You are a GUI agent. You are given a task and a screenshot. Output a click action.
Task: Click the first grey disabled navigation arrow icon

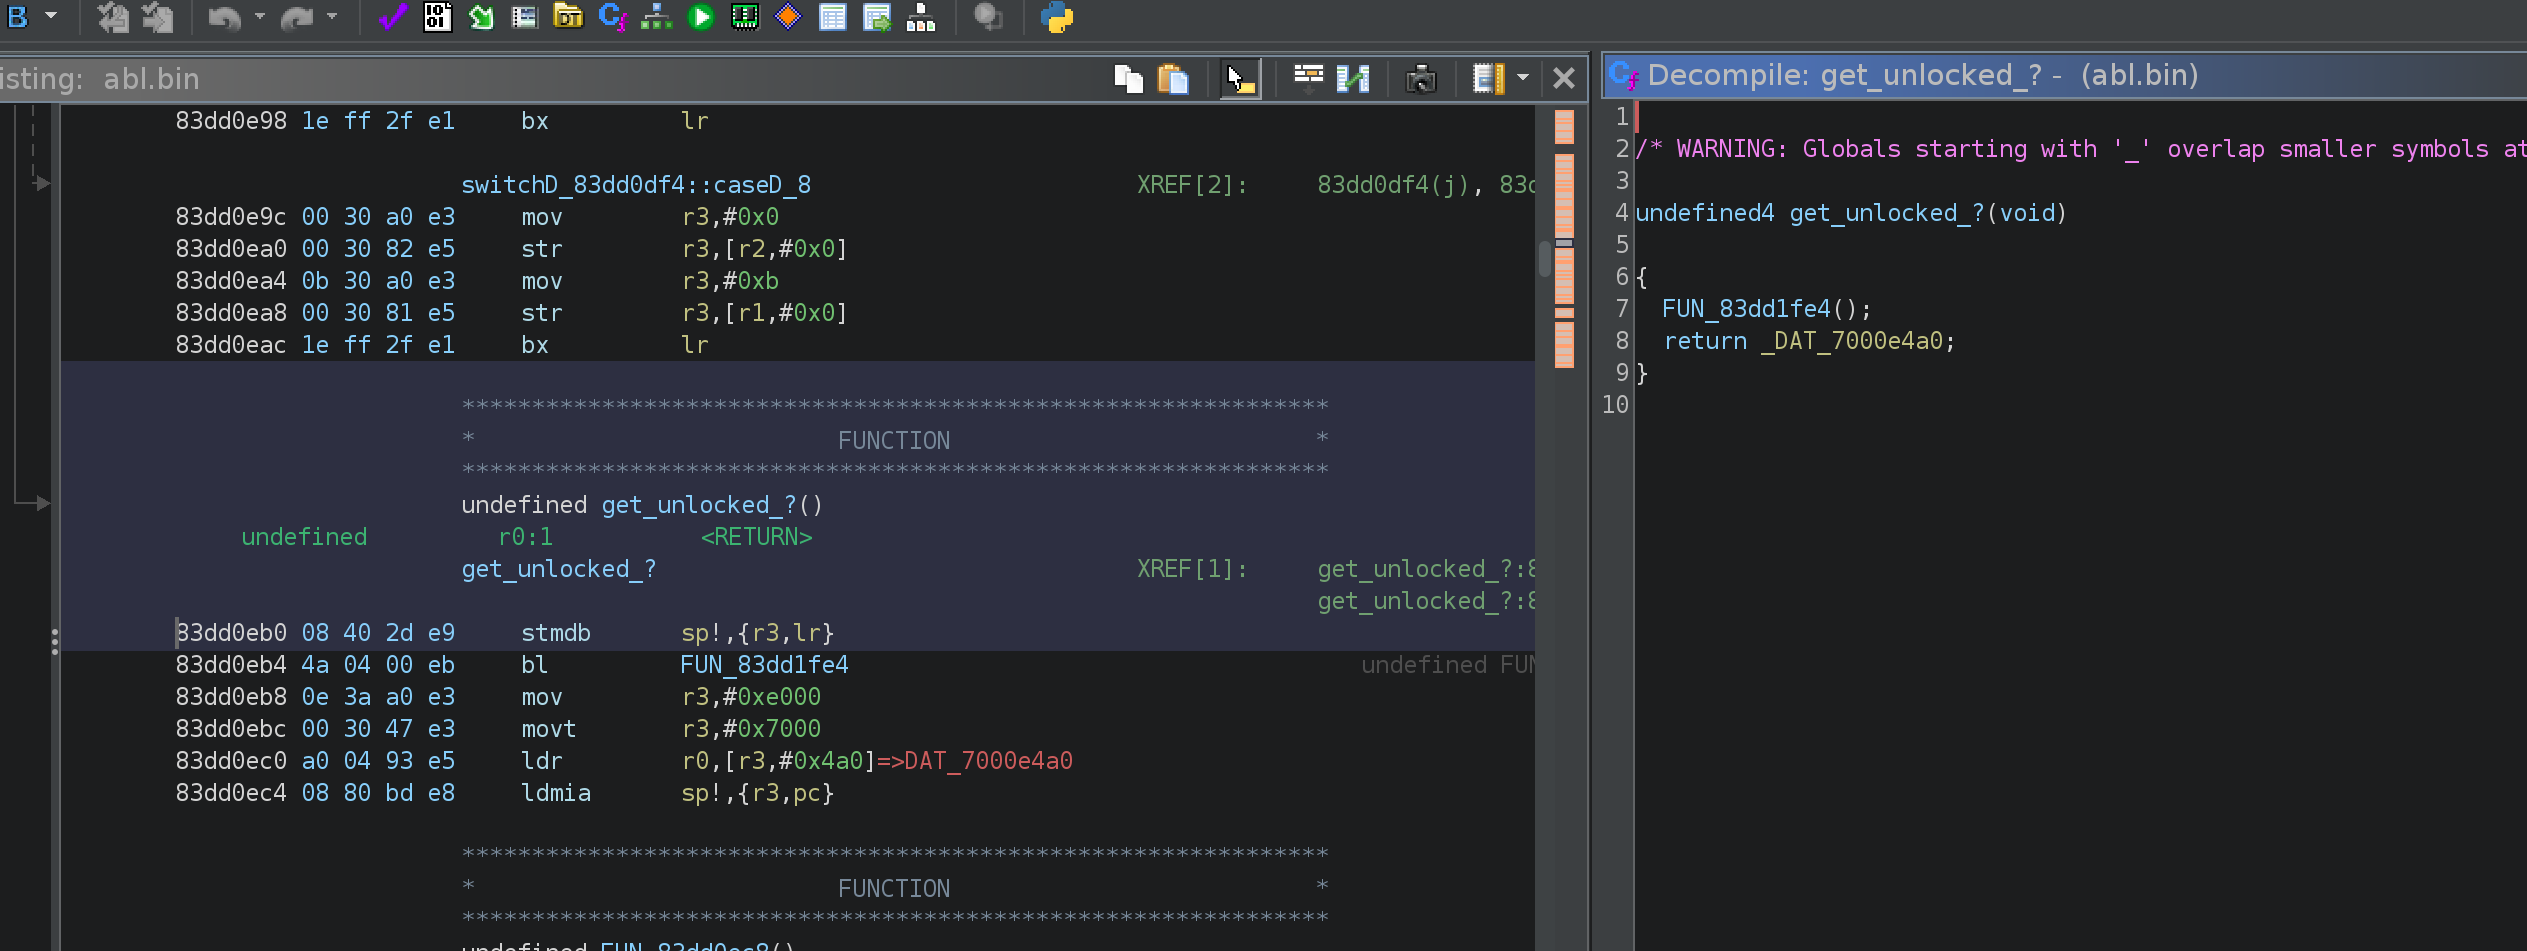113,17
